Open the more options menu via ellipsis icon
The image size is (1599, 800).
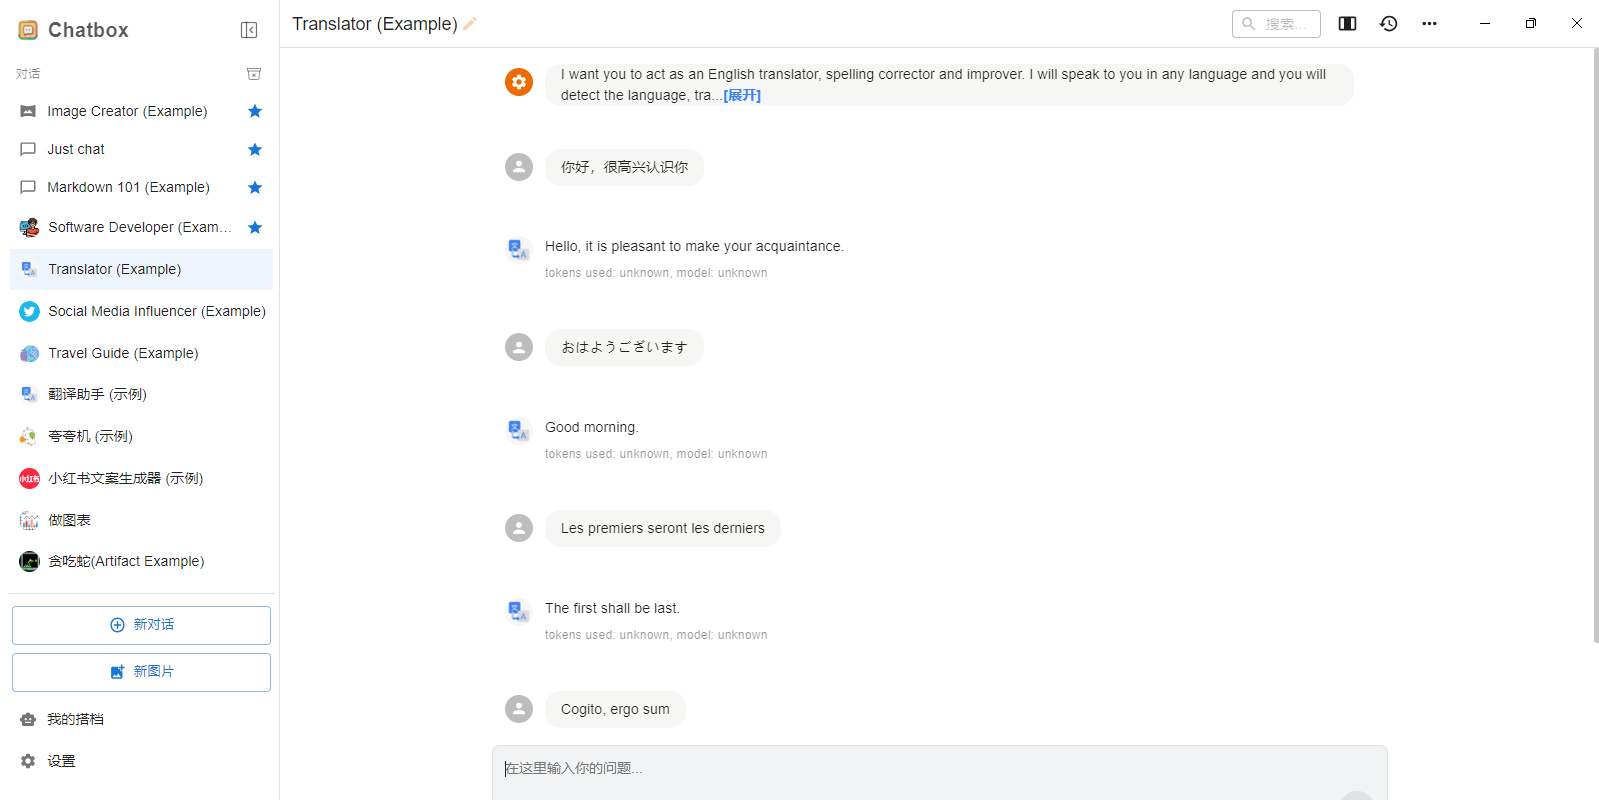pyautogui.click(x=1429, y=23)
